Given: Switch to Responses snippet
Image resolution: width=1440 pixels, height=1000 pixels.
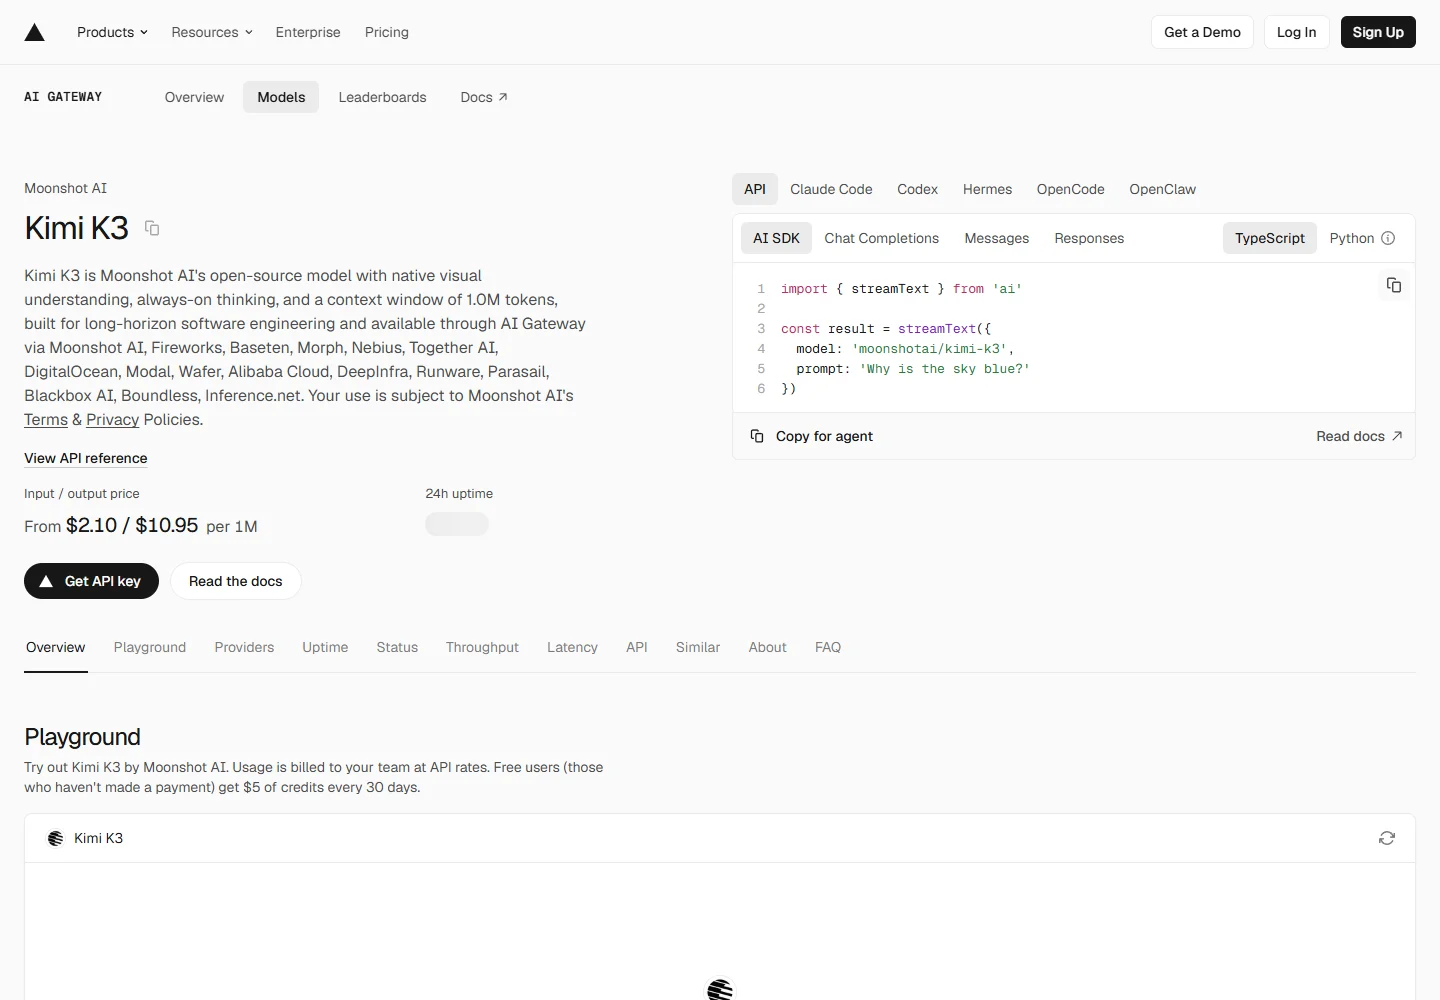Looking at the screenshot, I should click(x=1089, y=238).
